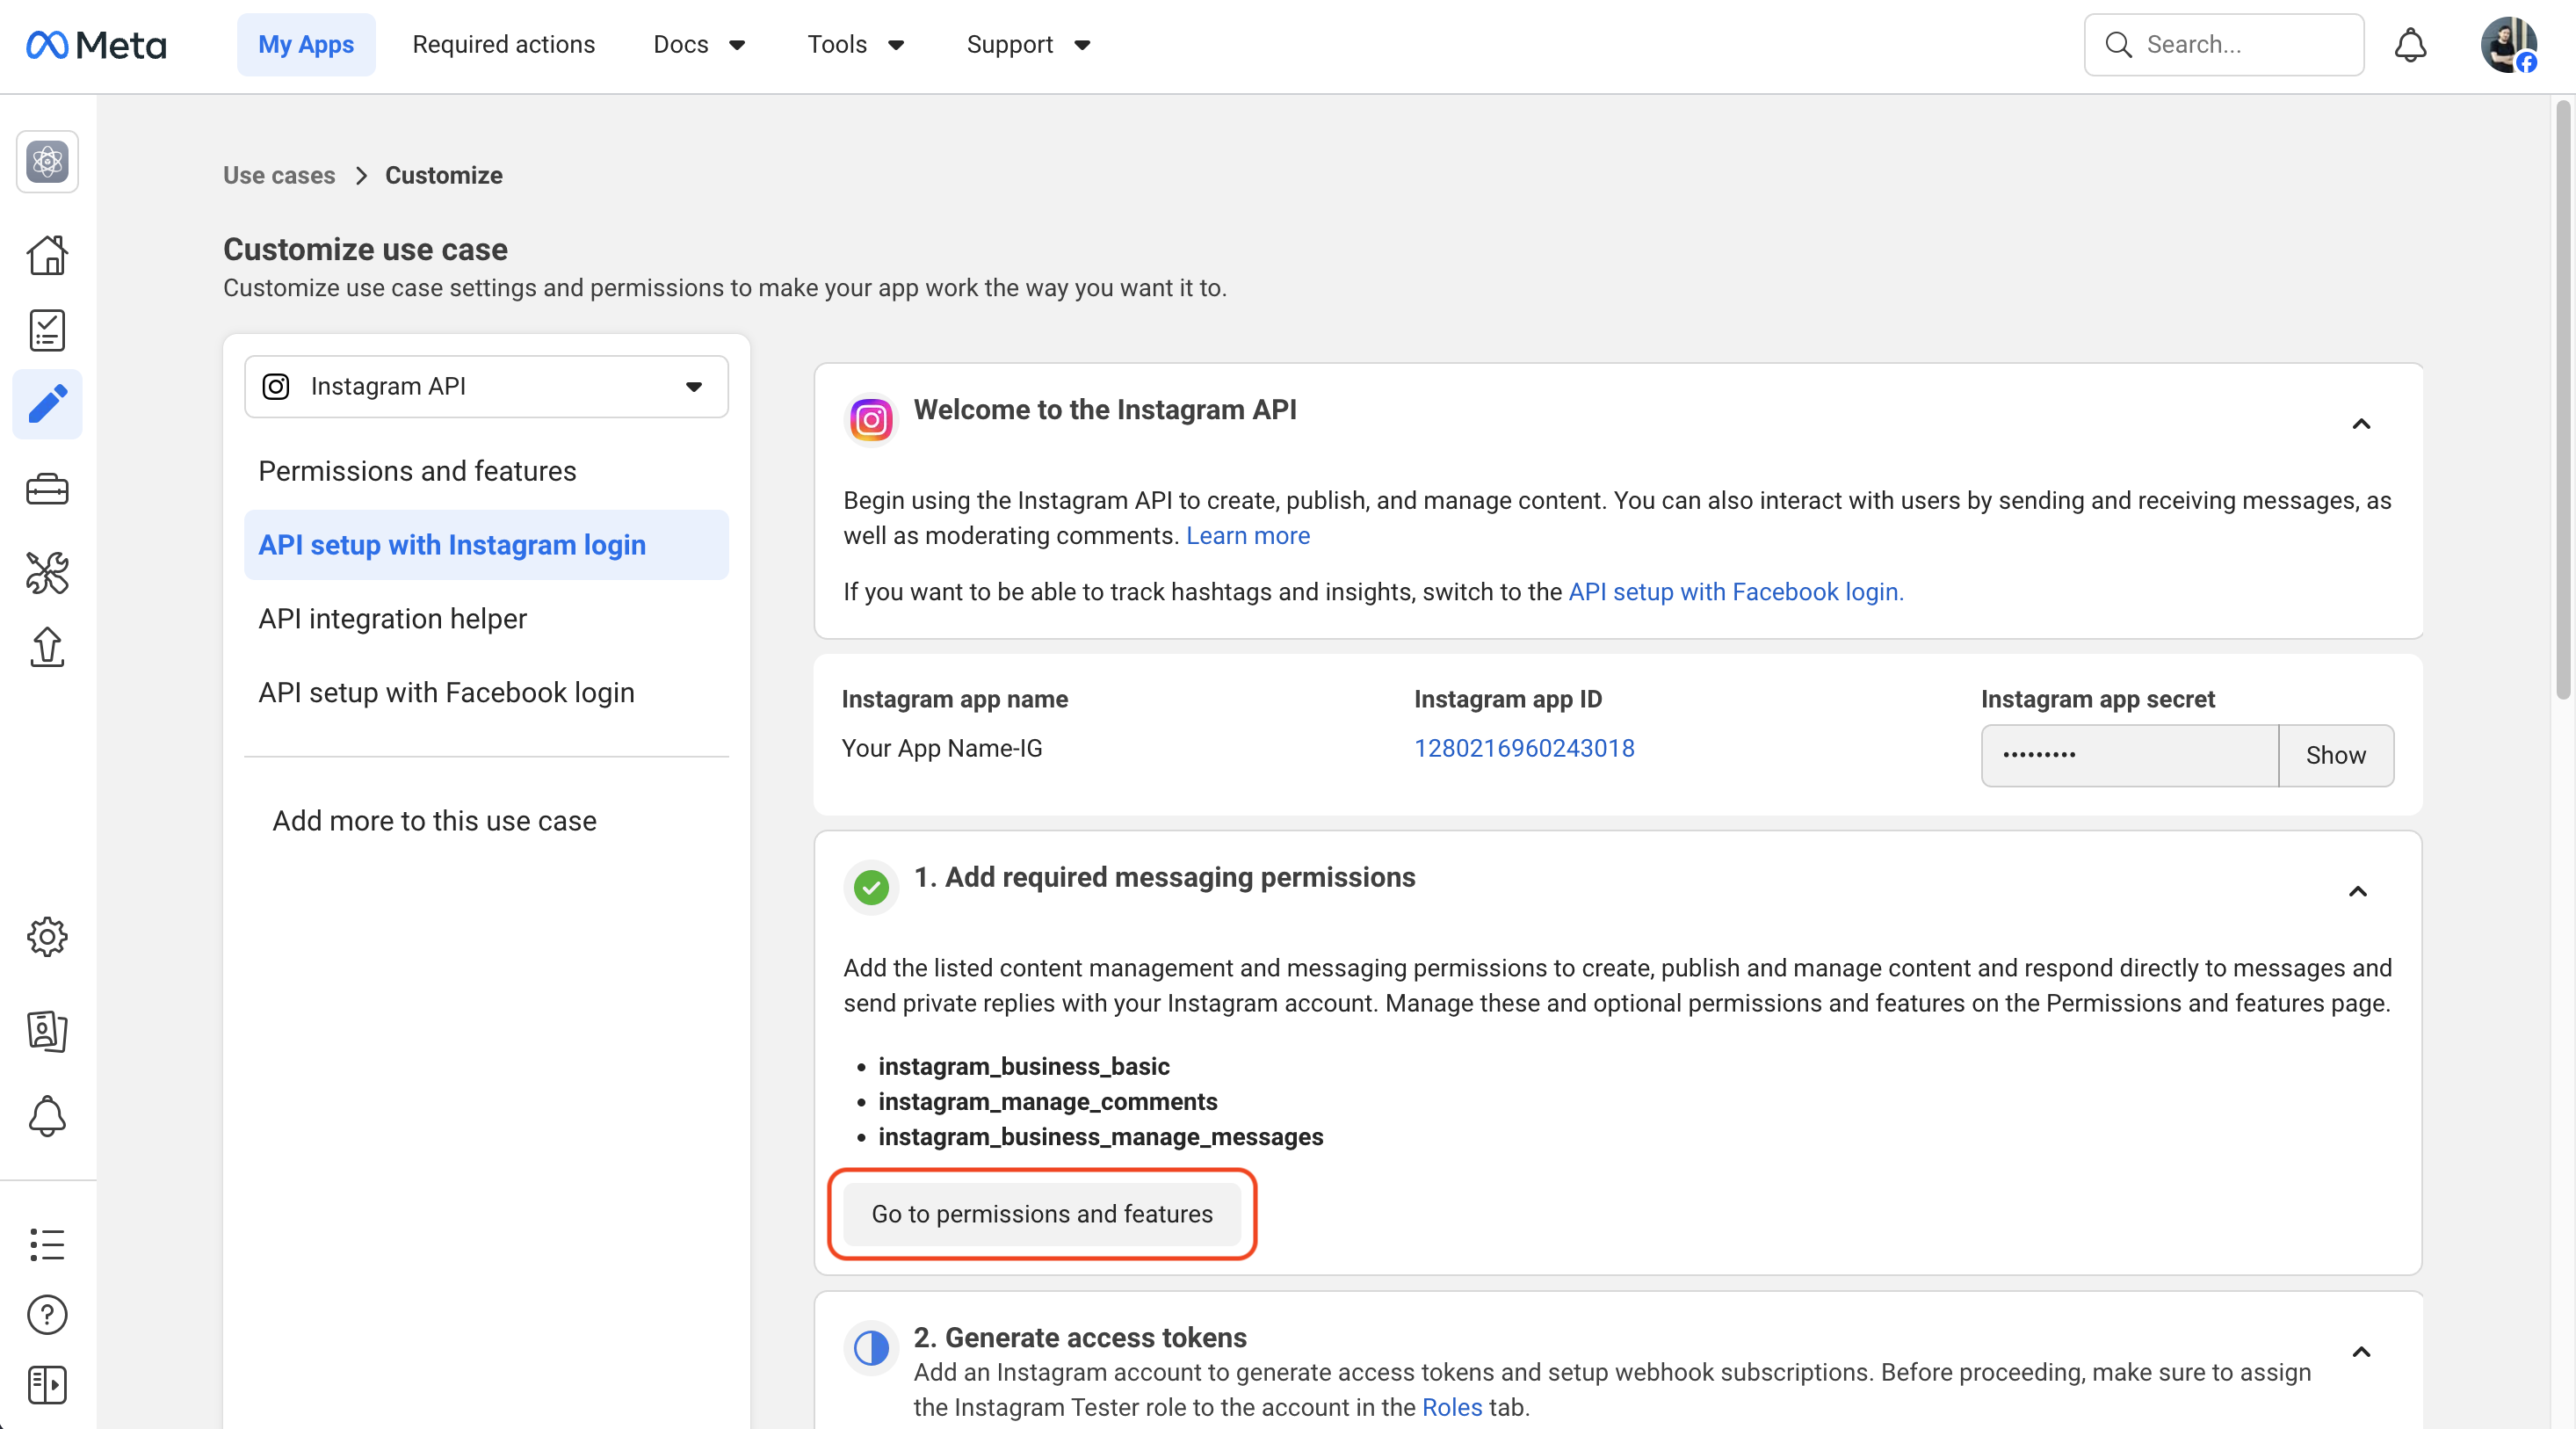Open the publish upload arrow sidebar icon
The height and width of the screenshot is (1429, 2576).
tap(47, 647)
